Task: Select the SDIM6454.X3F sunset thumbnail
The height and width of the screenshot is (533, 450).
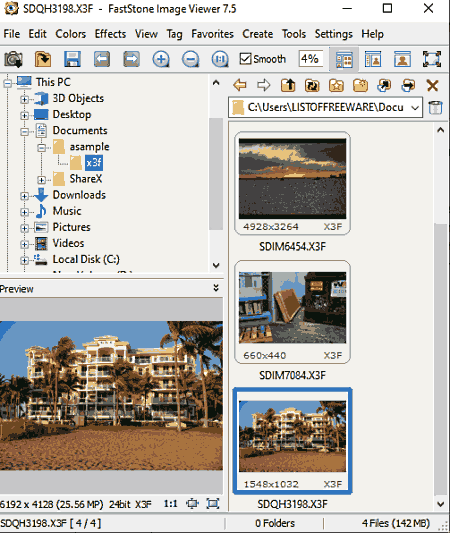Action: tap(292, 183)
